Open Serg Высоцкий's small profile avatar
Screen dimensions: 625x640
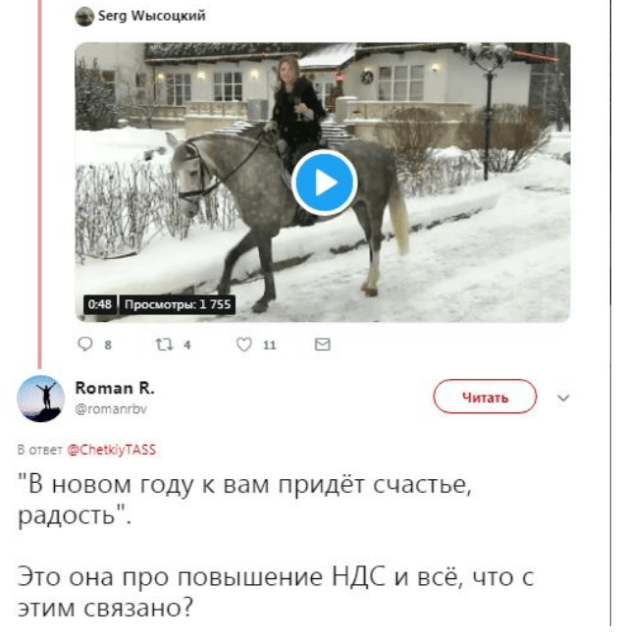tap(85, 17)
